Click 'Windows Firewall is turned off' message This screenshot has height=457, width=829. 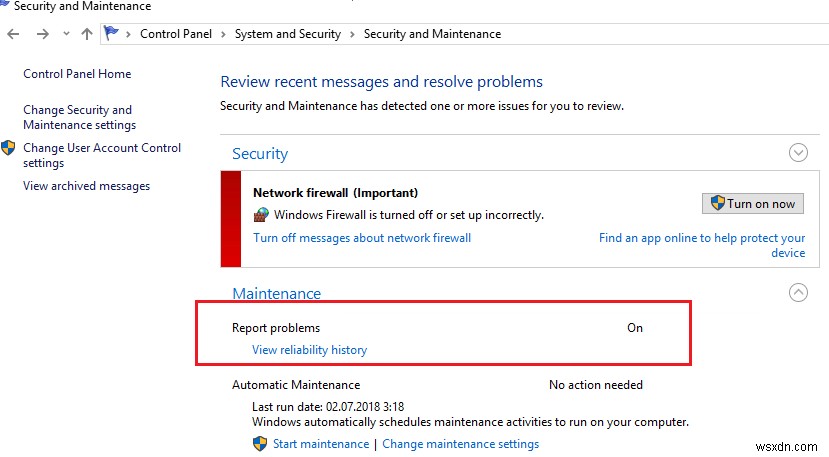click(x=408, y=215)
